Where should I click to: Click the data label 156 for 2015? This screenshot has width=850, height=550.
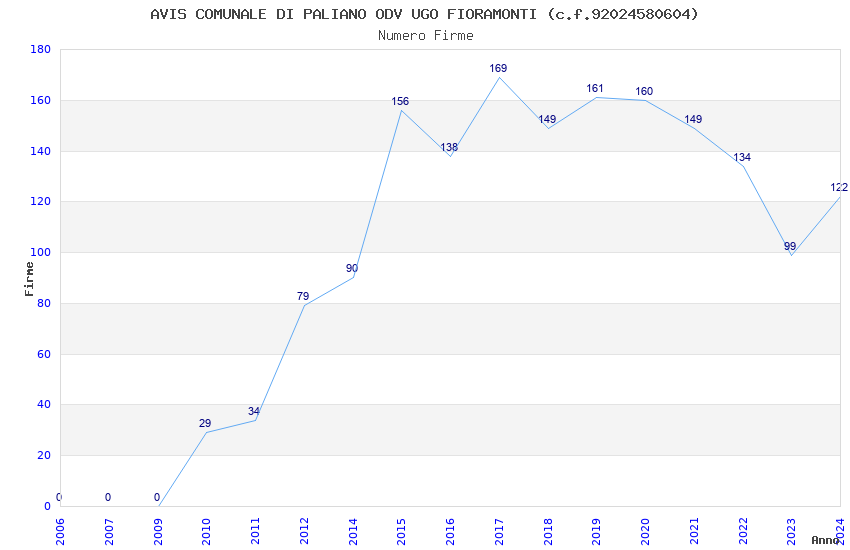[x=400, y=101]
